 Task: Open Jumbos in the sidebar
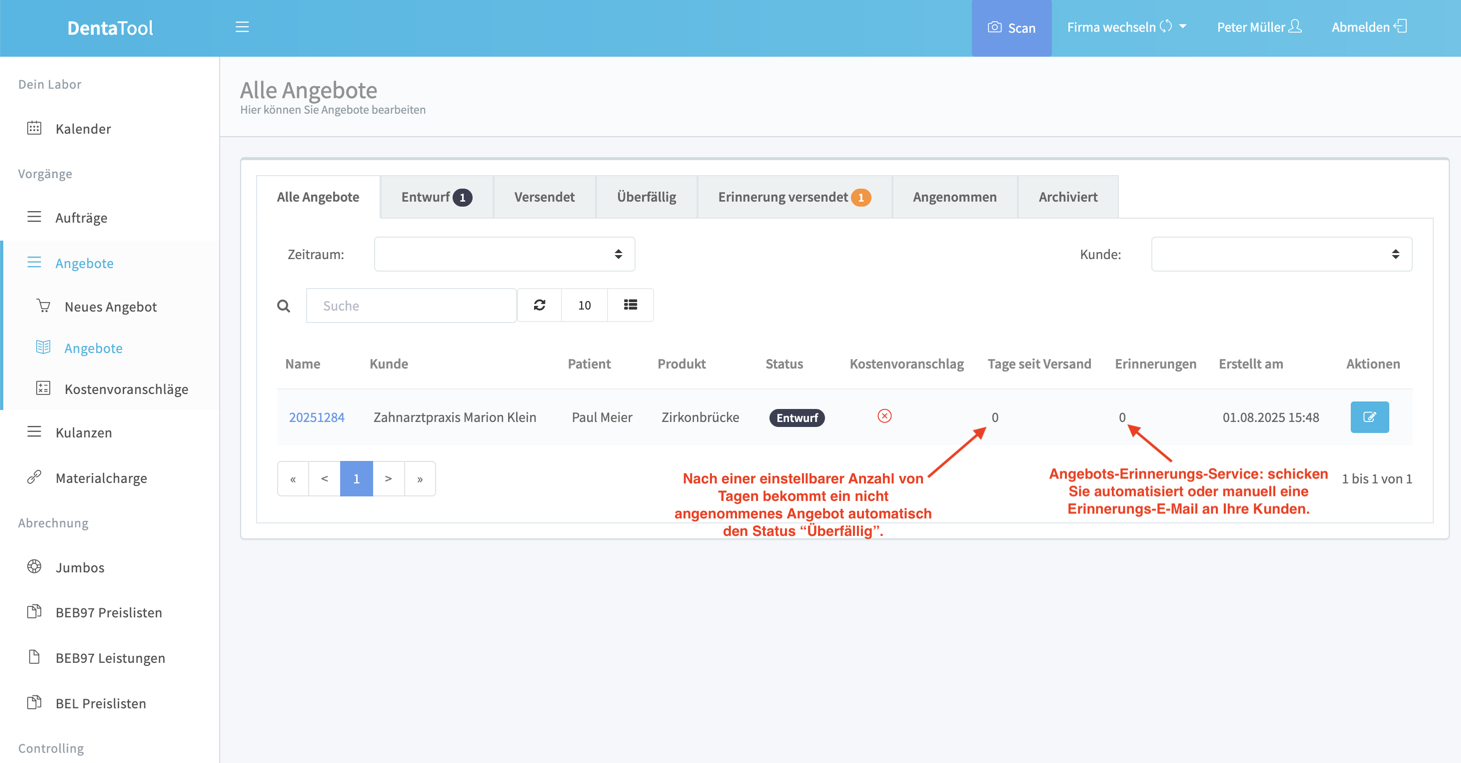(x=80, y=567)
